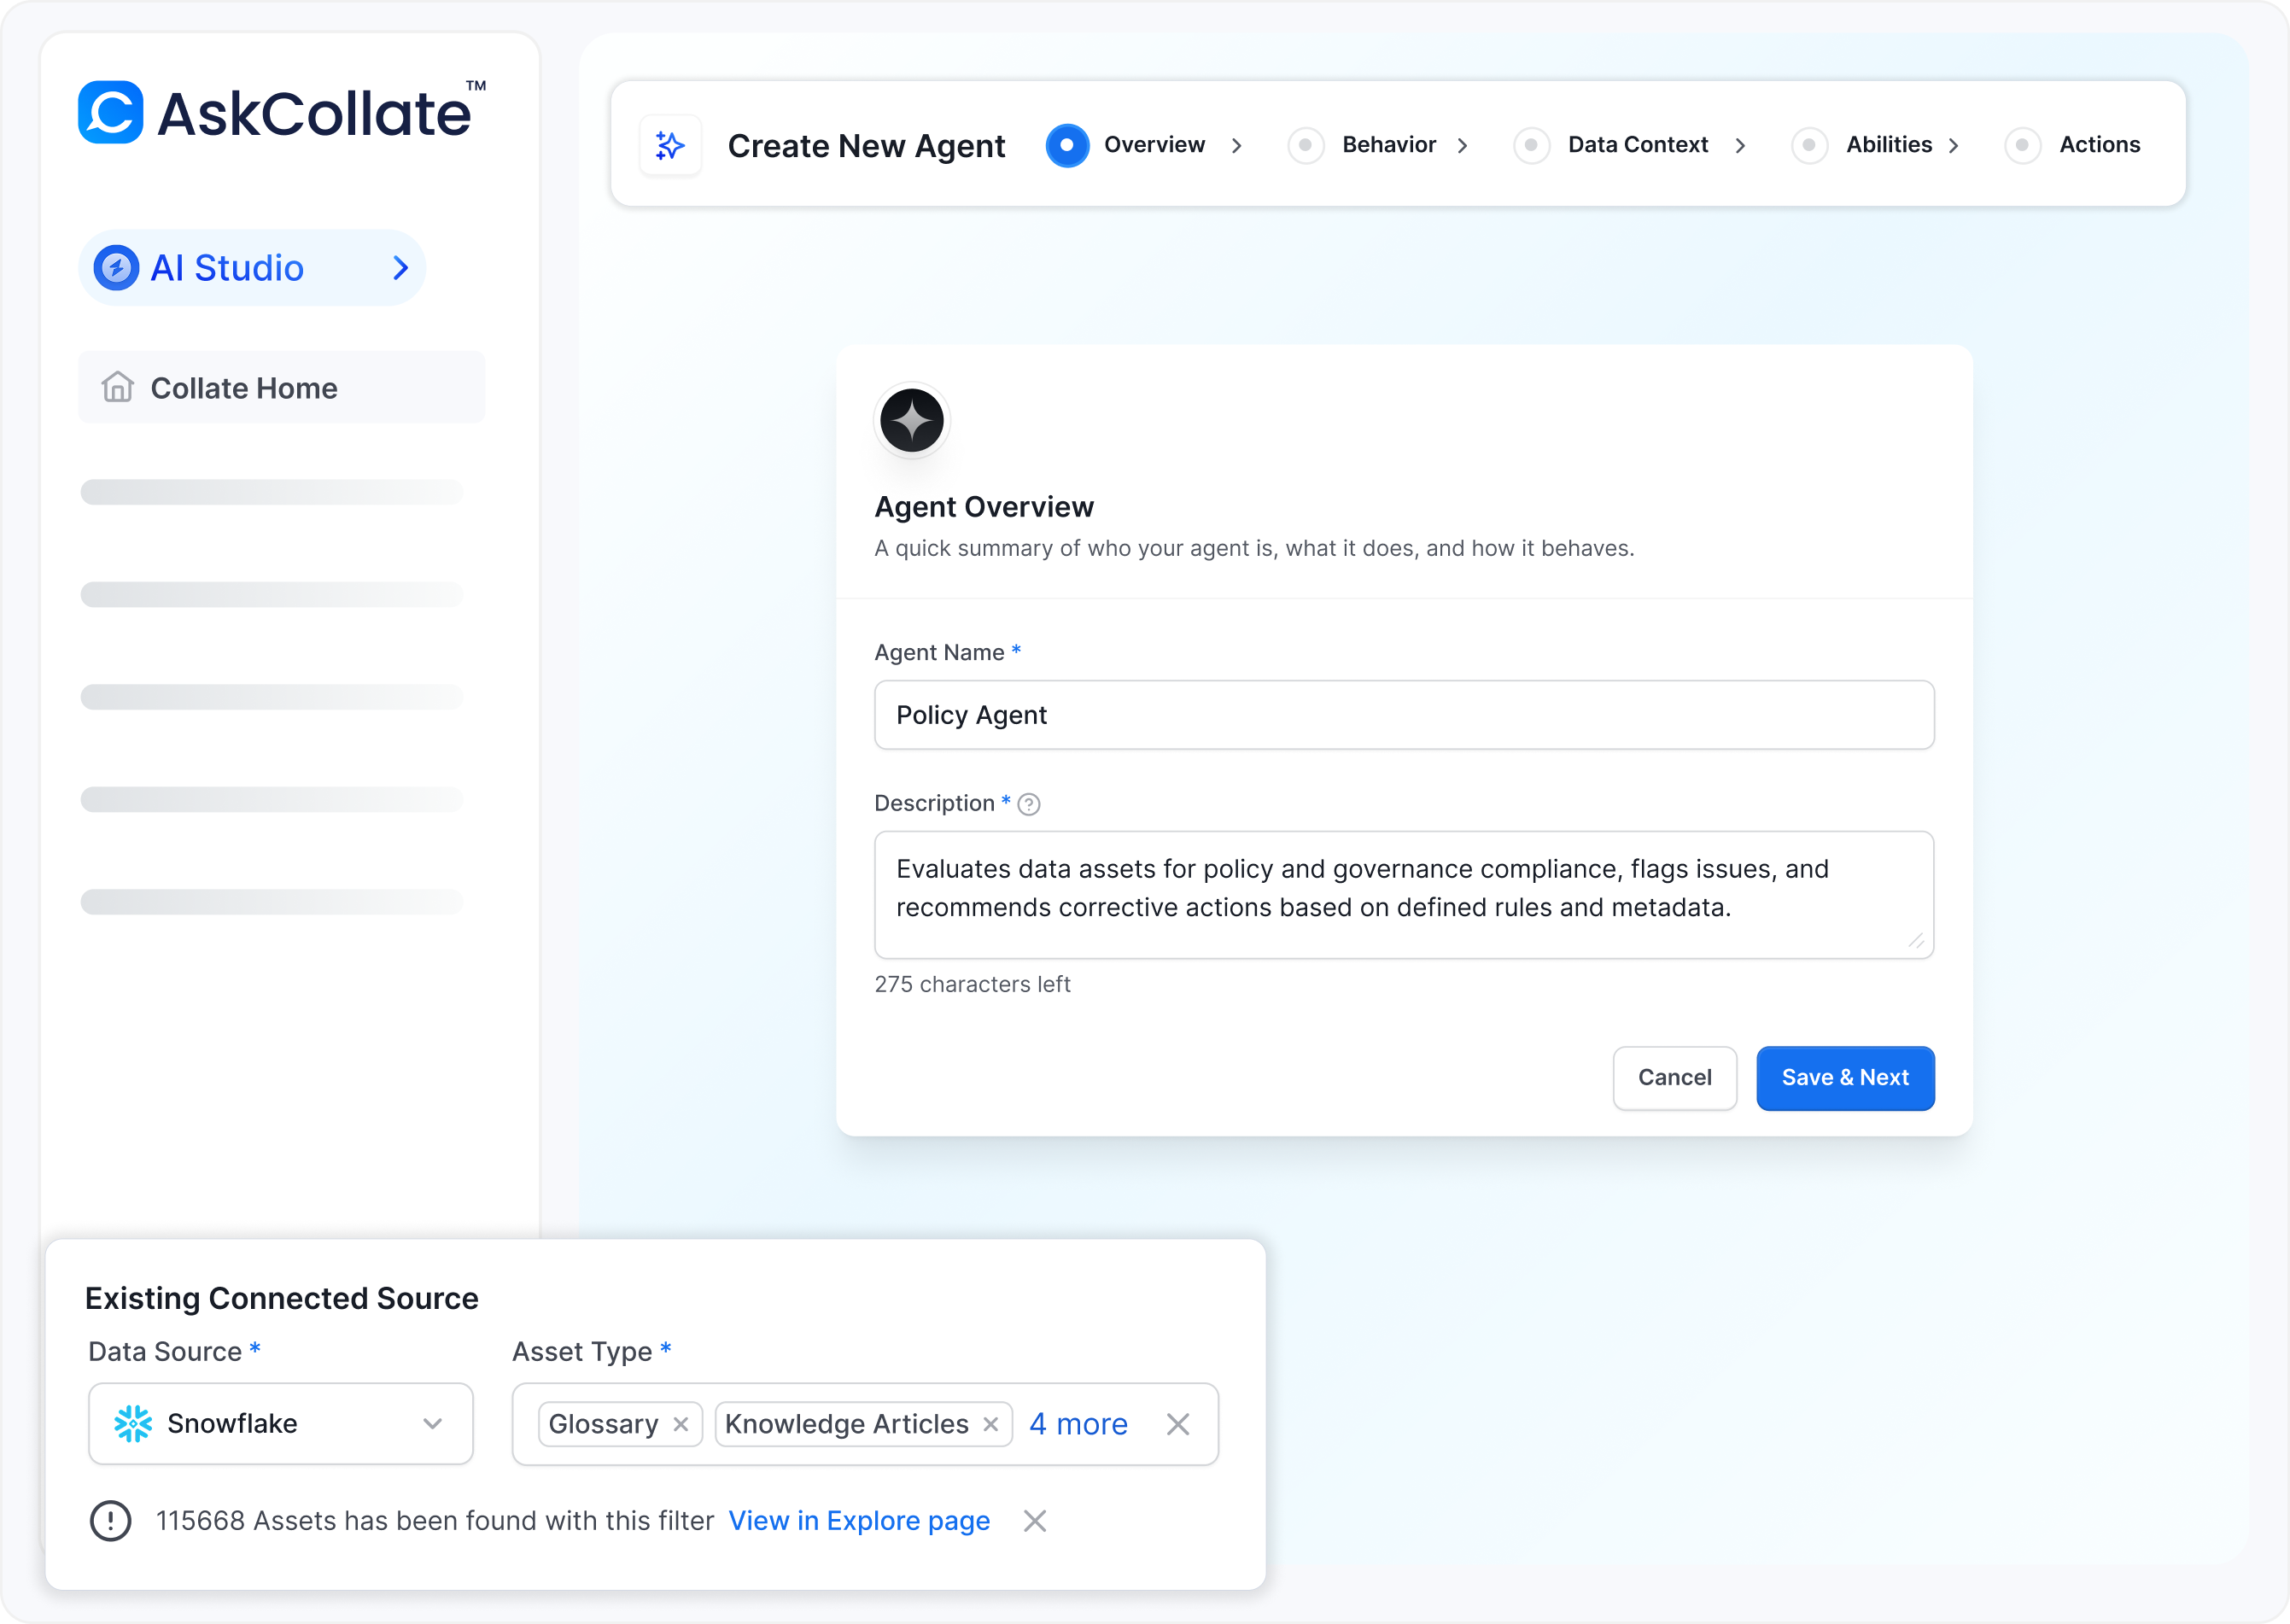Viewport: 2290px width, 1624px height.
Task: Select the Abilities step radio circle
Action: (x=1809, y=145)
